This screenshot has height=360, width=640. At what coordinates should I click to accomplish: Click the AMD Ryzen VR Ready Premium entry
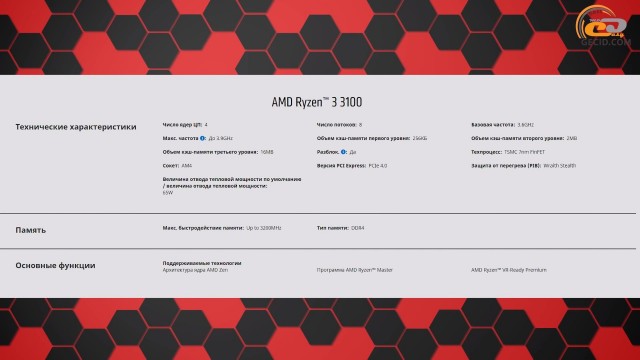(x=509, y=270)
